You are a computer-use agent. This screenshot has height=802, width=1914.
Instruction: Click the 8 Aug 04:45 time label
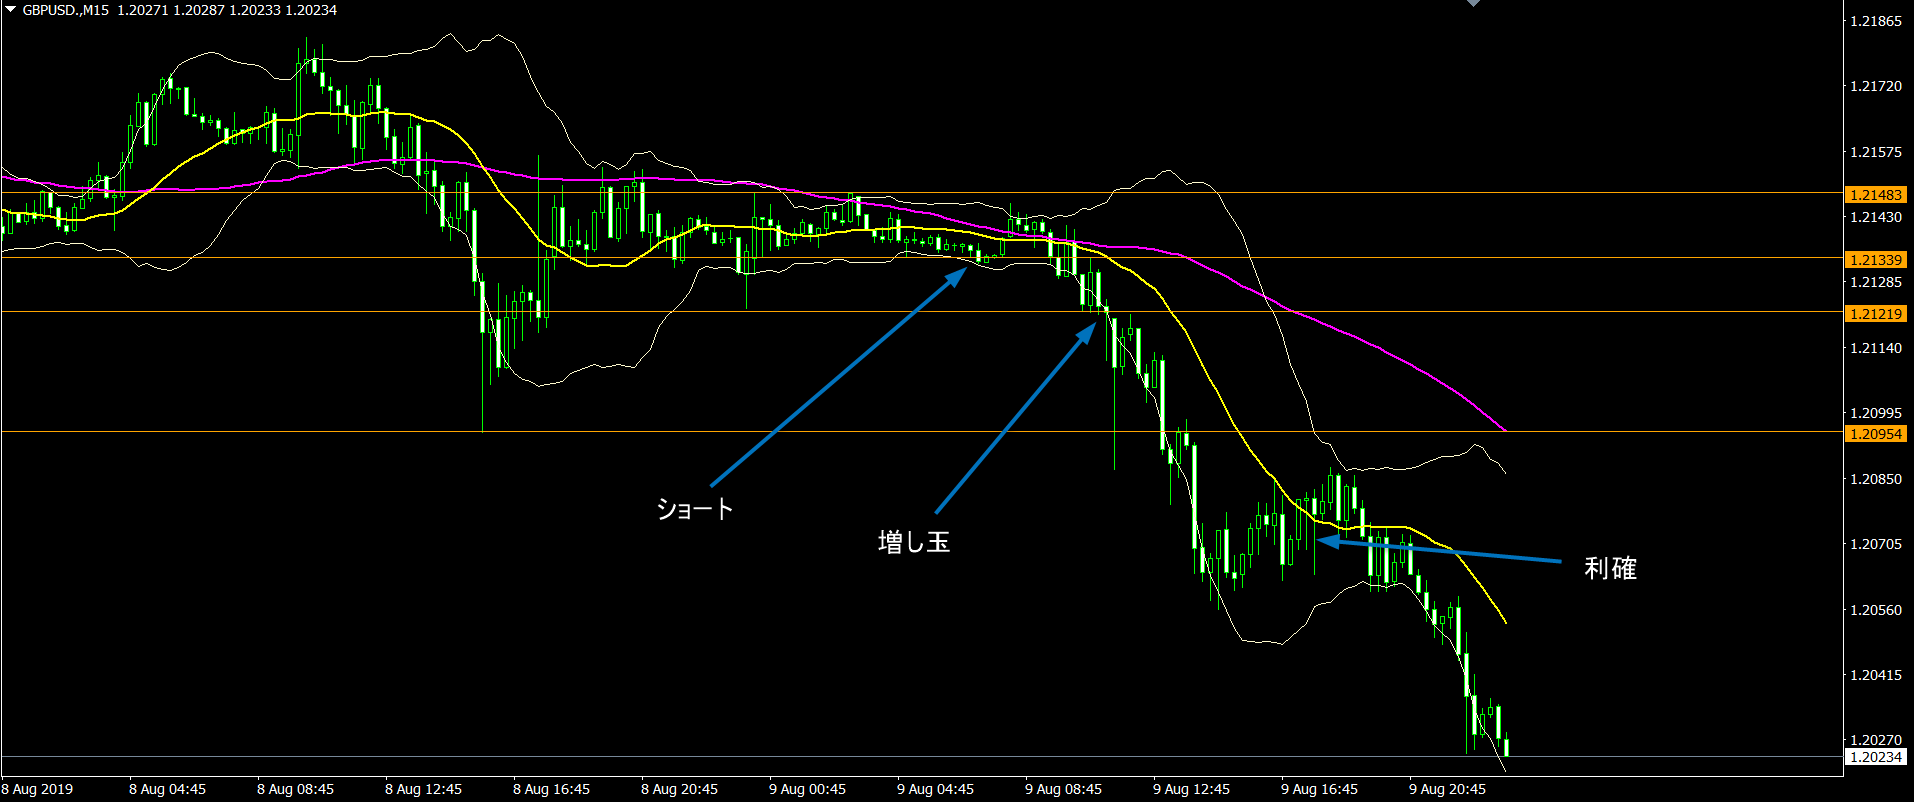click(167, 790)
